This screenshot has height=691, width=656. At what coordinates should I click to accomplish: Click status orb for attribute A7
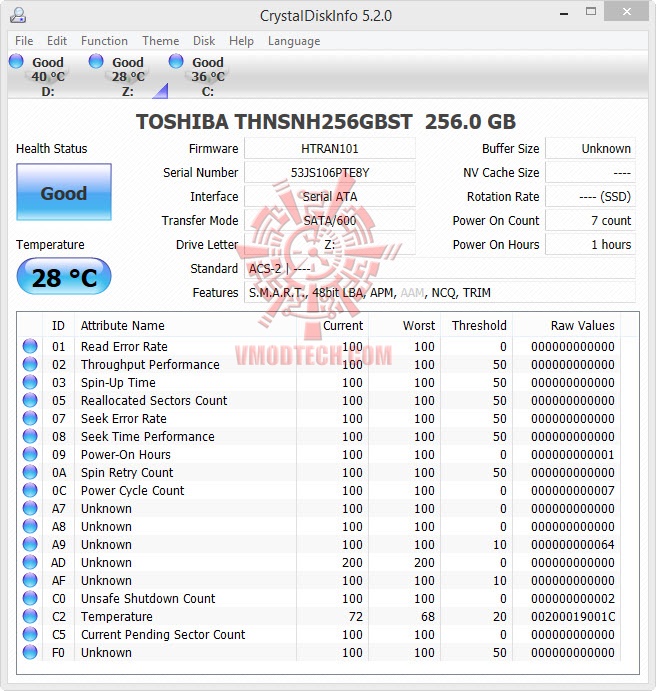tap(30, 508)
